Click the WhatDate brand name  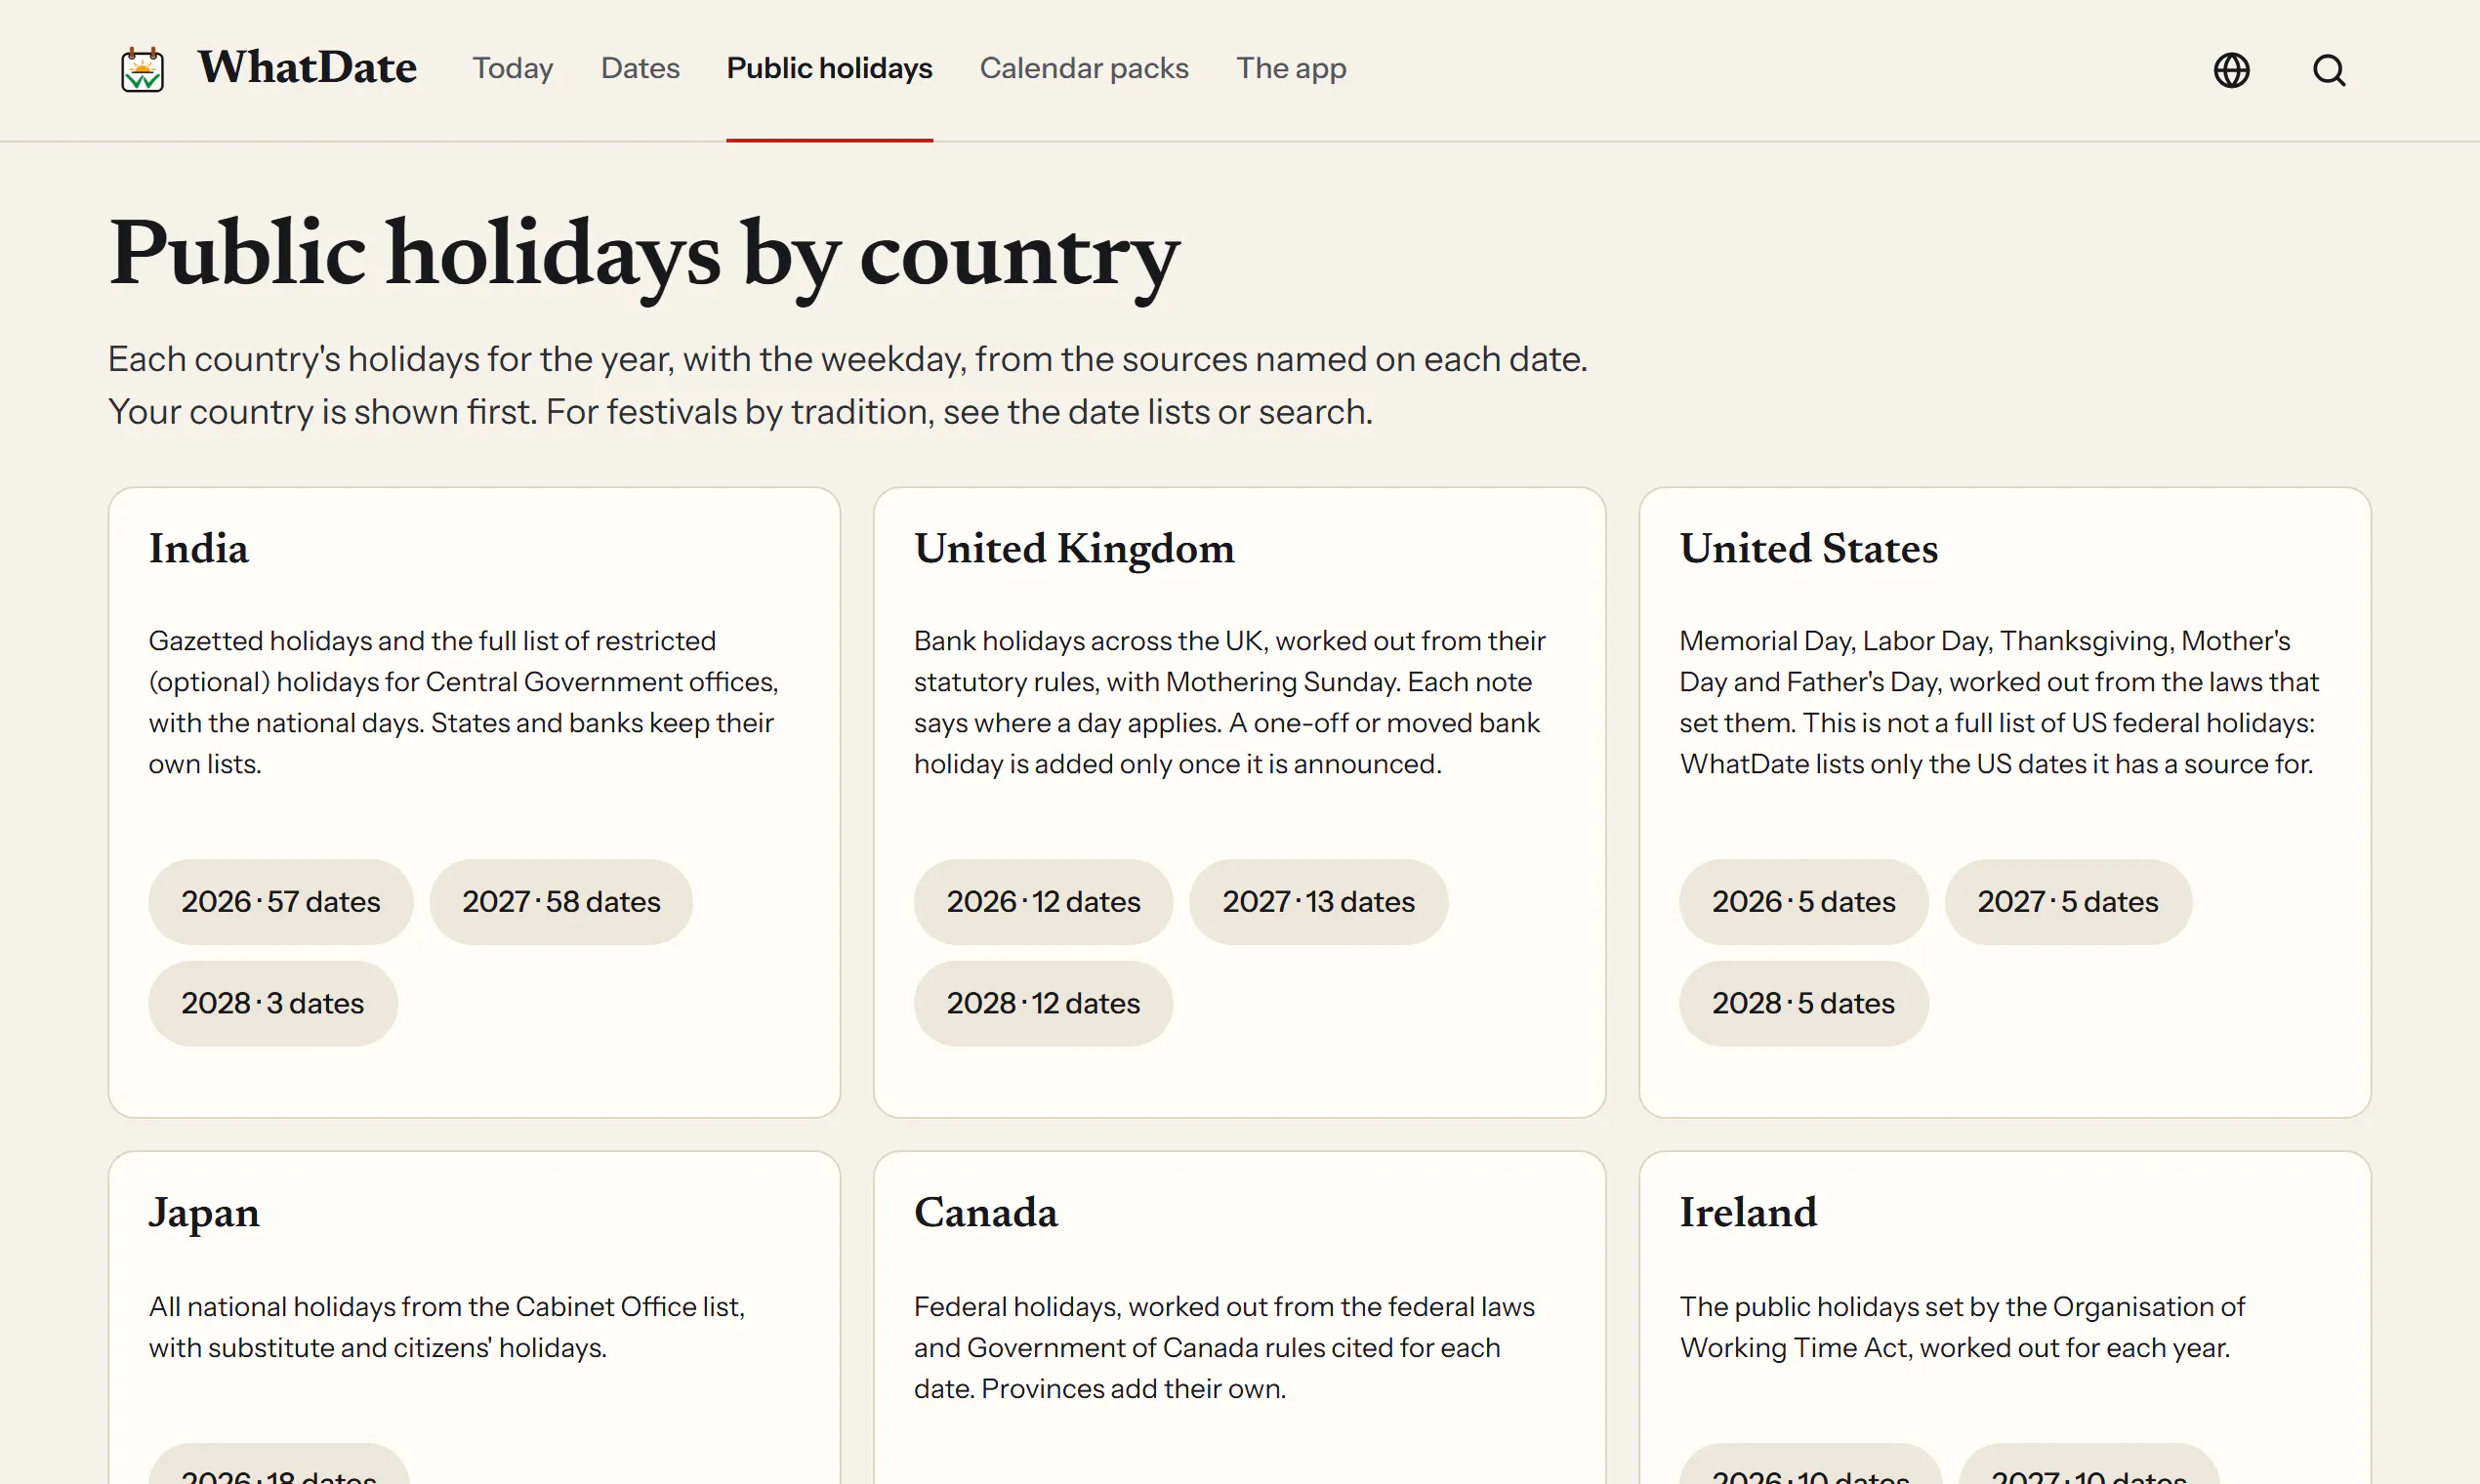click(307, 68)
